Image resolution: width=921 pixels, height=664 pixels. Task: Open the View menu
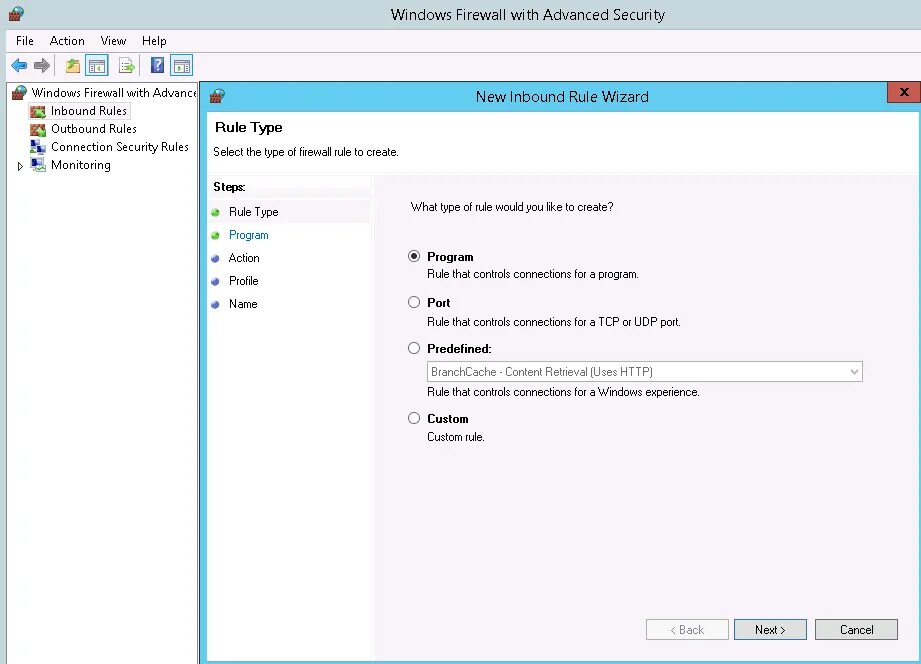[x=113, y=41]
